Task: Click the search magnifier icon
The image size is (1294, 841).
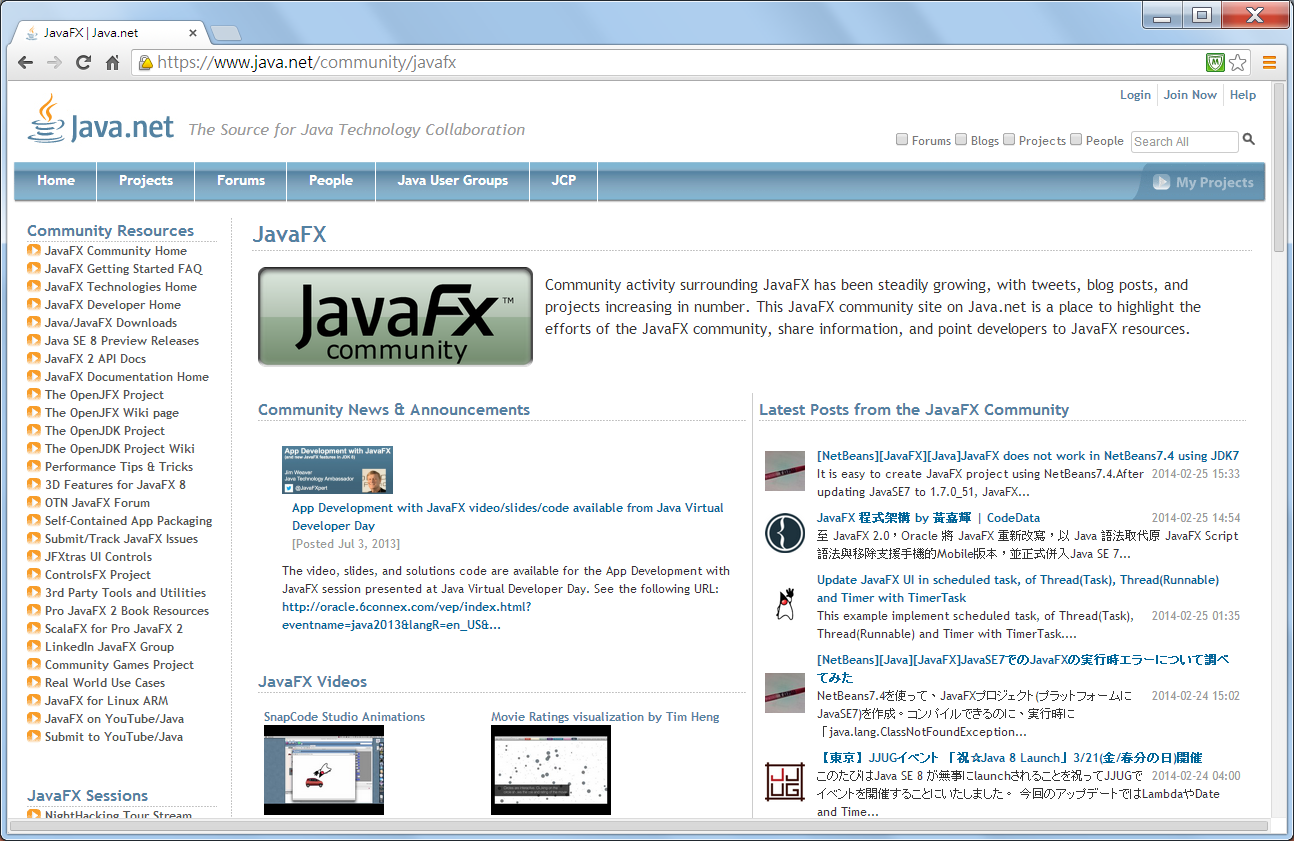Action: (x=1249, y=140)
